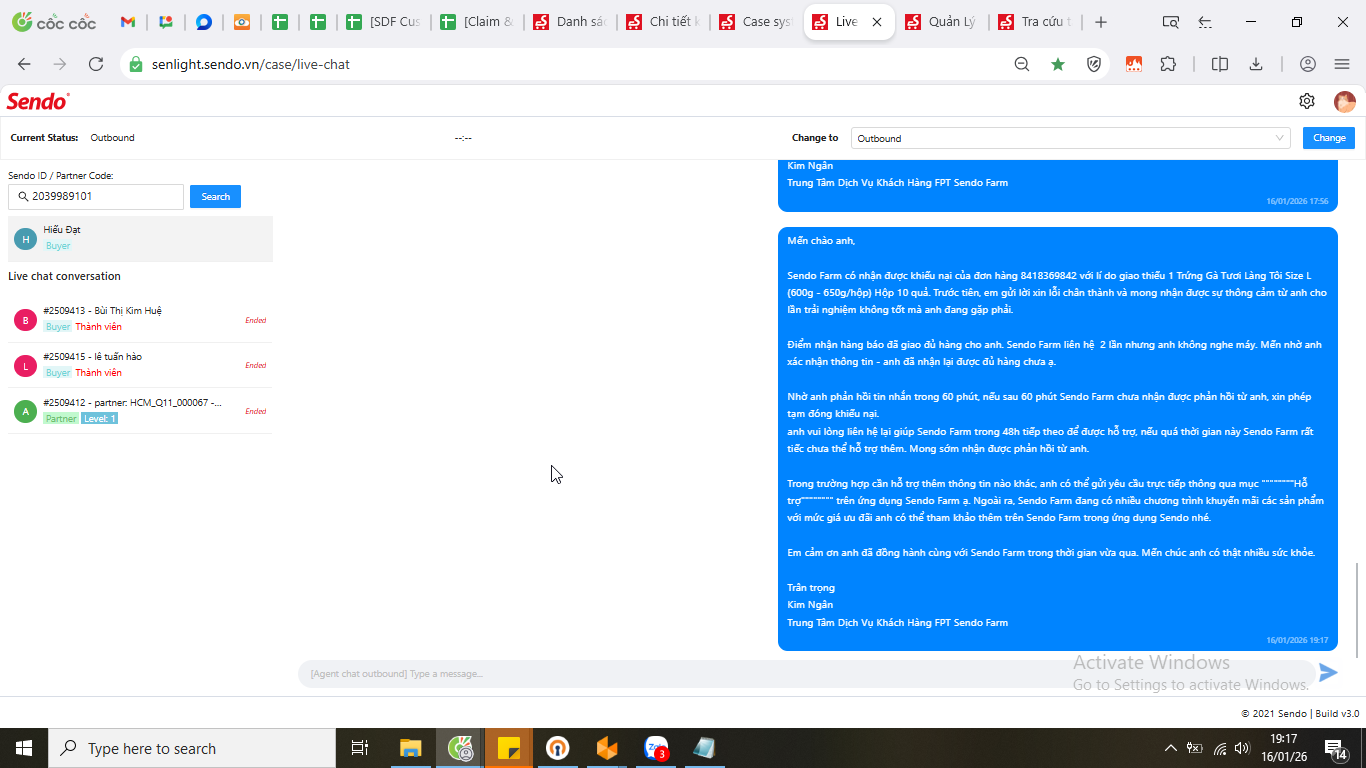Select the Hiếu Đạt buyer entry

(140, 239)
